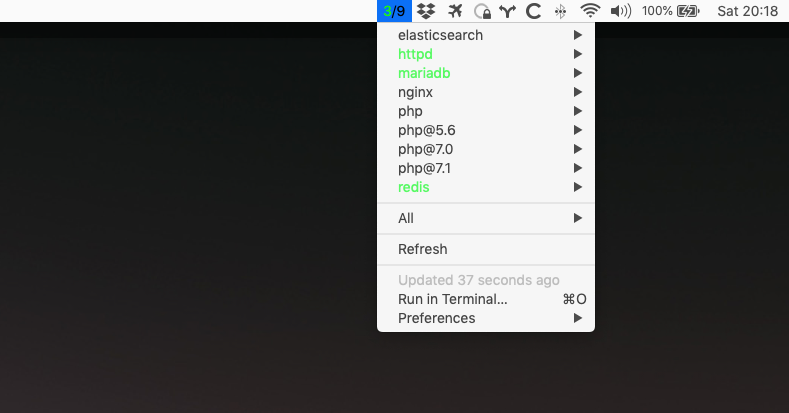Viewport: 789px width, 413px height.
Task: Click the branching arrows icon in menu bar
Action: pos(508,11)
